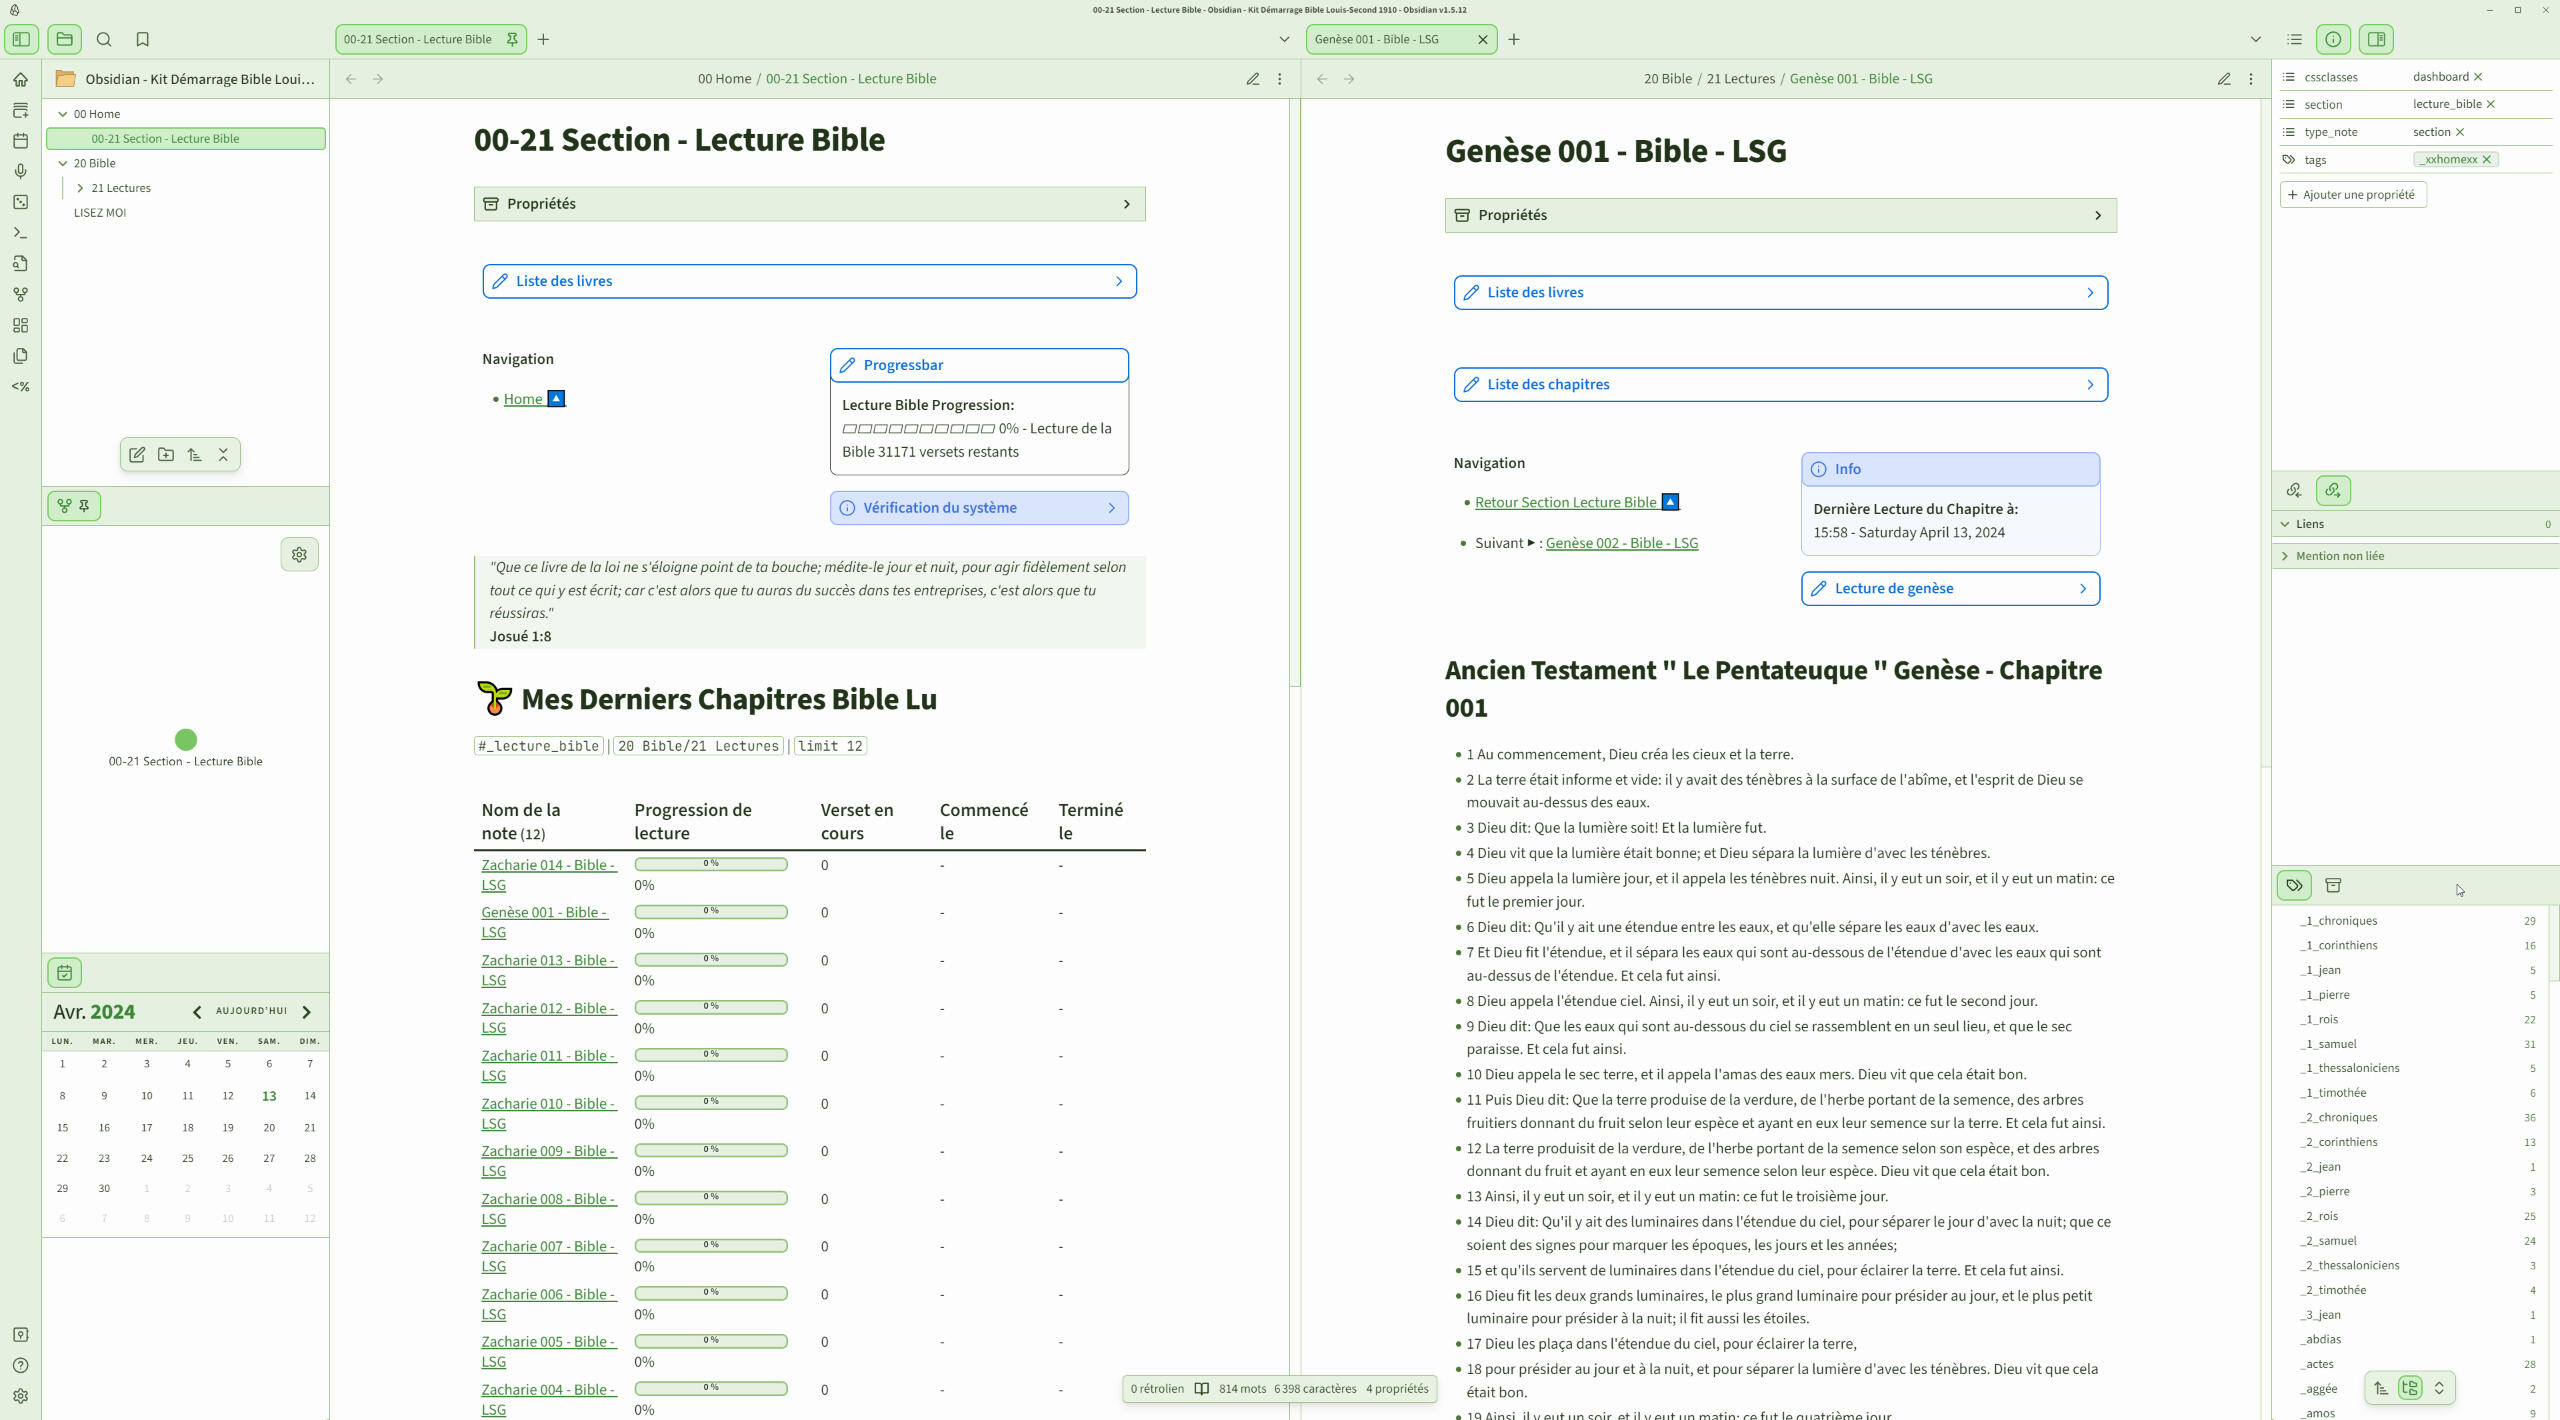The width and height of the screenshot is (2560, 1420).
Task: Click the new note icon in file explorer
Action: (137, 454)
